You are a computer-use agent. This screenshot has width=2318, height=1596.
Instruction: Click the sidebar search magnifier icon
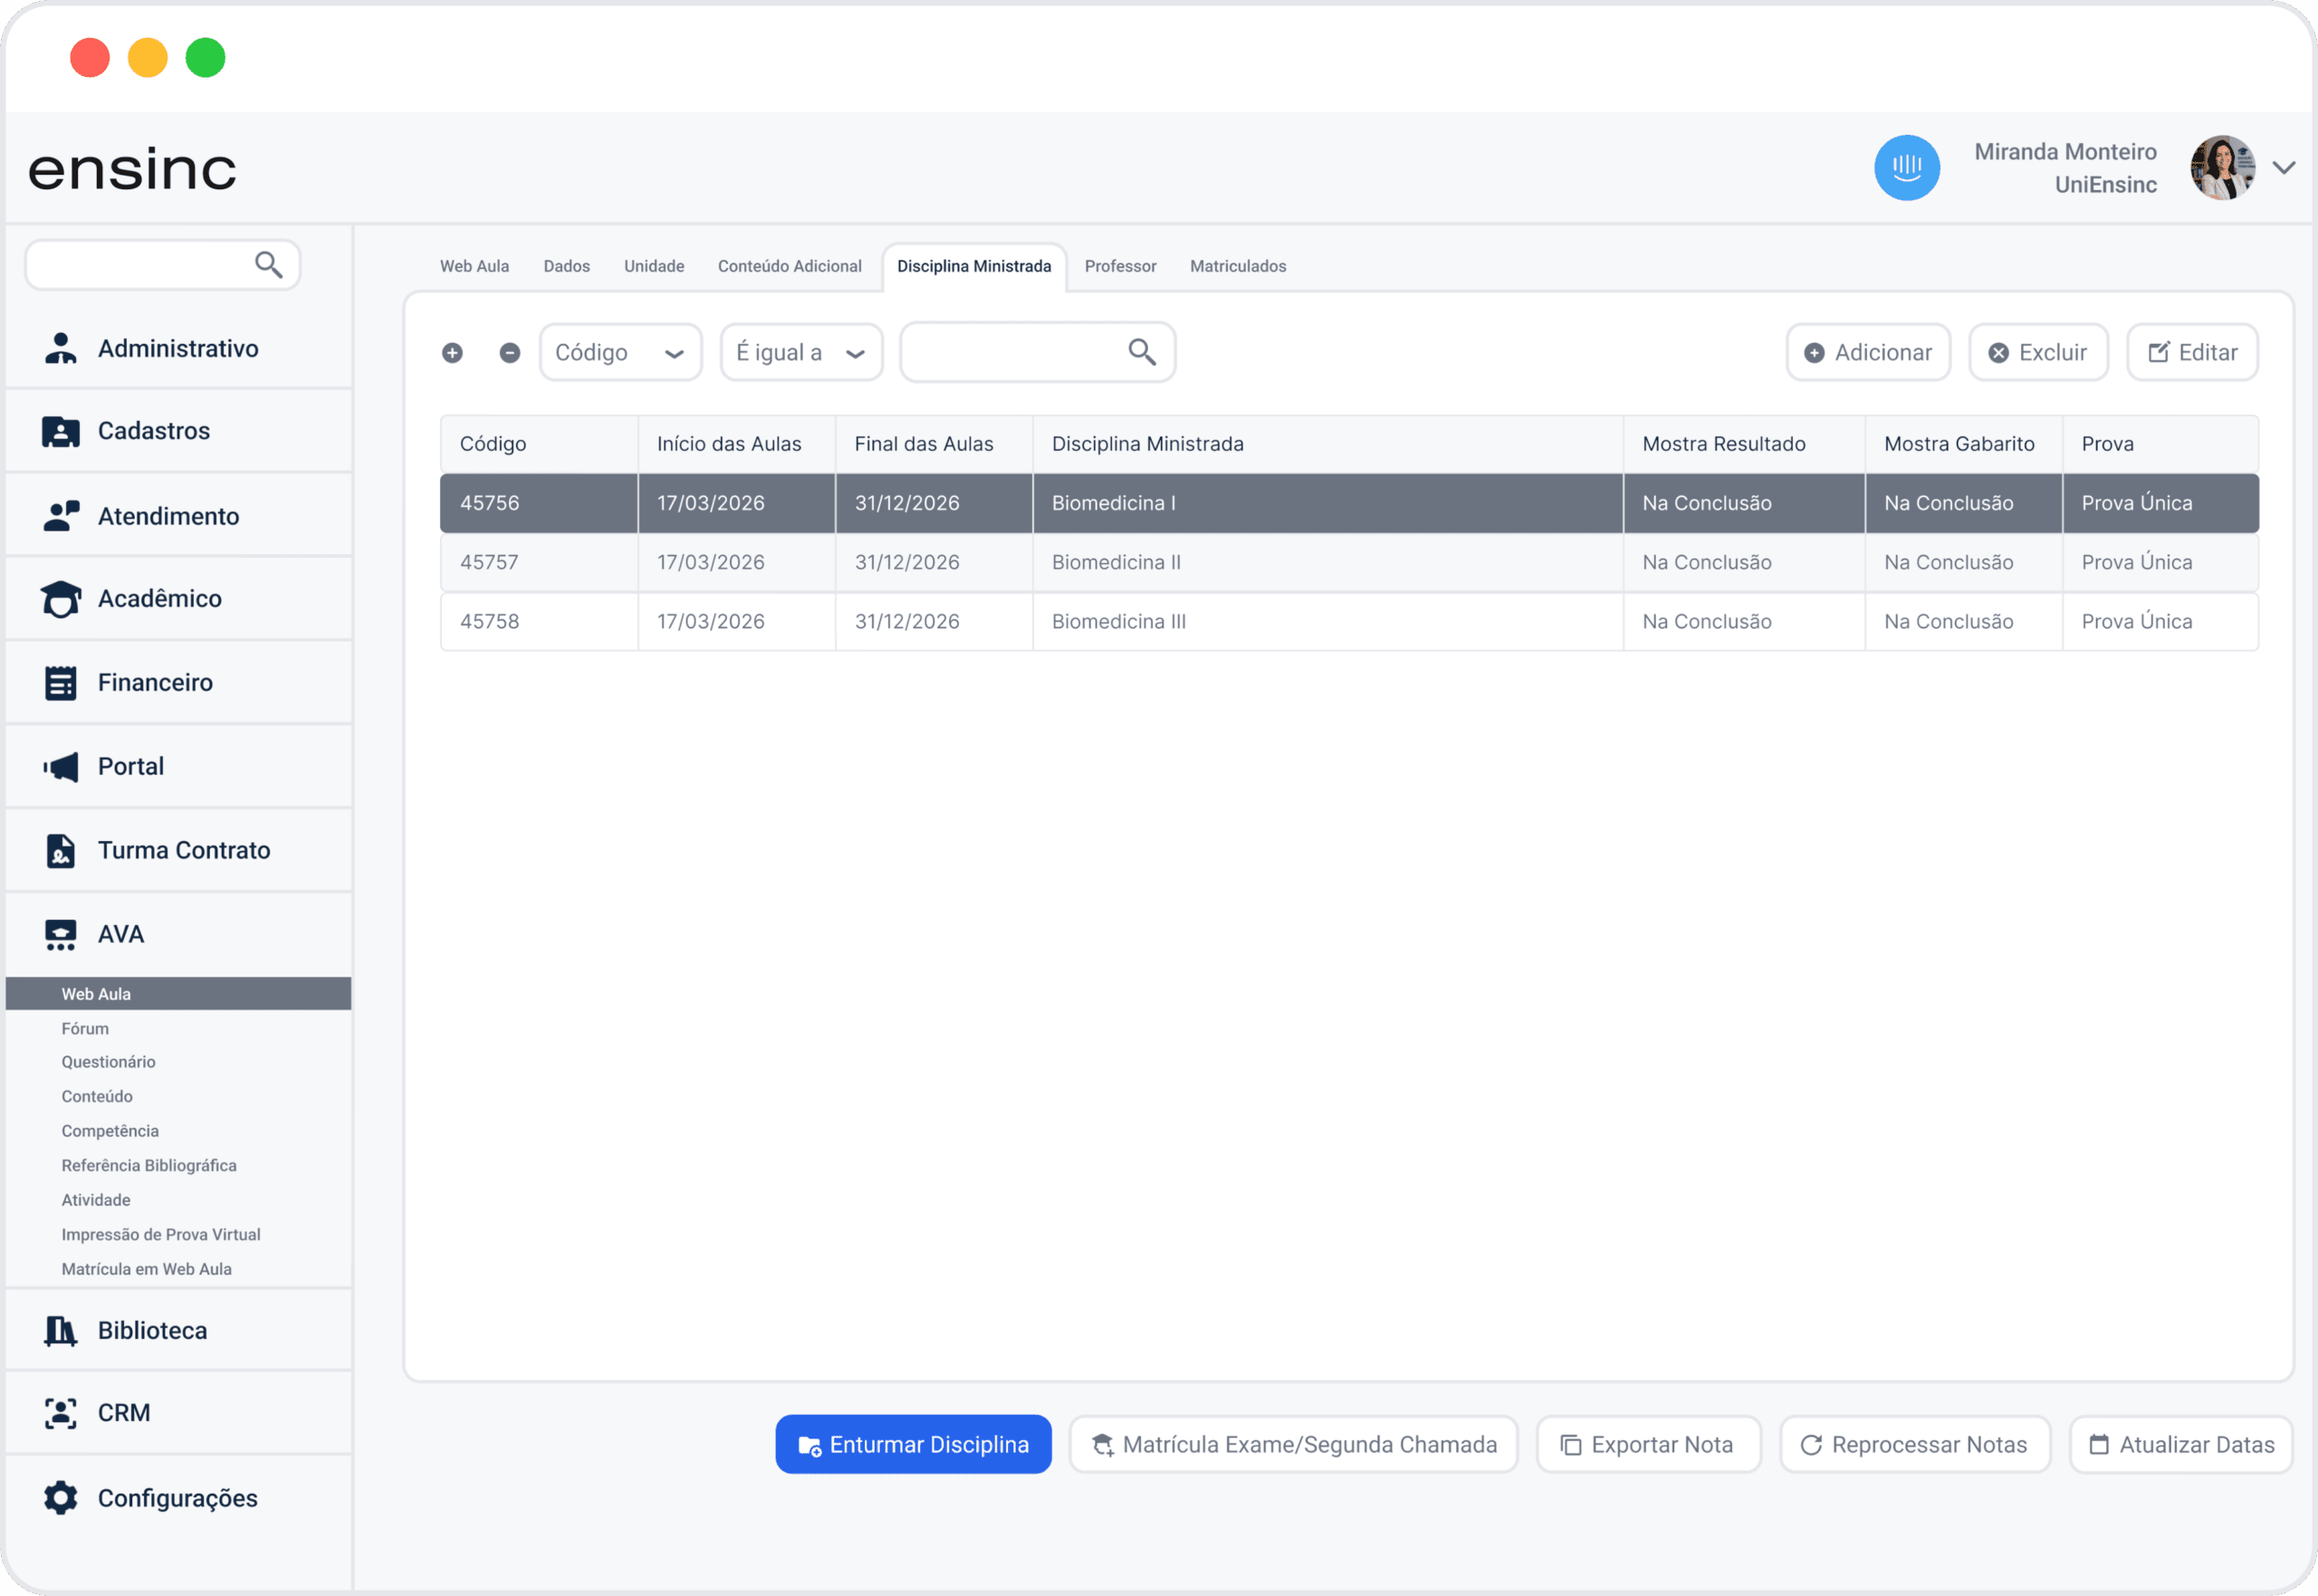tap(268, 265)
